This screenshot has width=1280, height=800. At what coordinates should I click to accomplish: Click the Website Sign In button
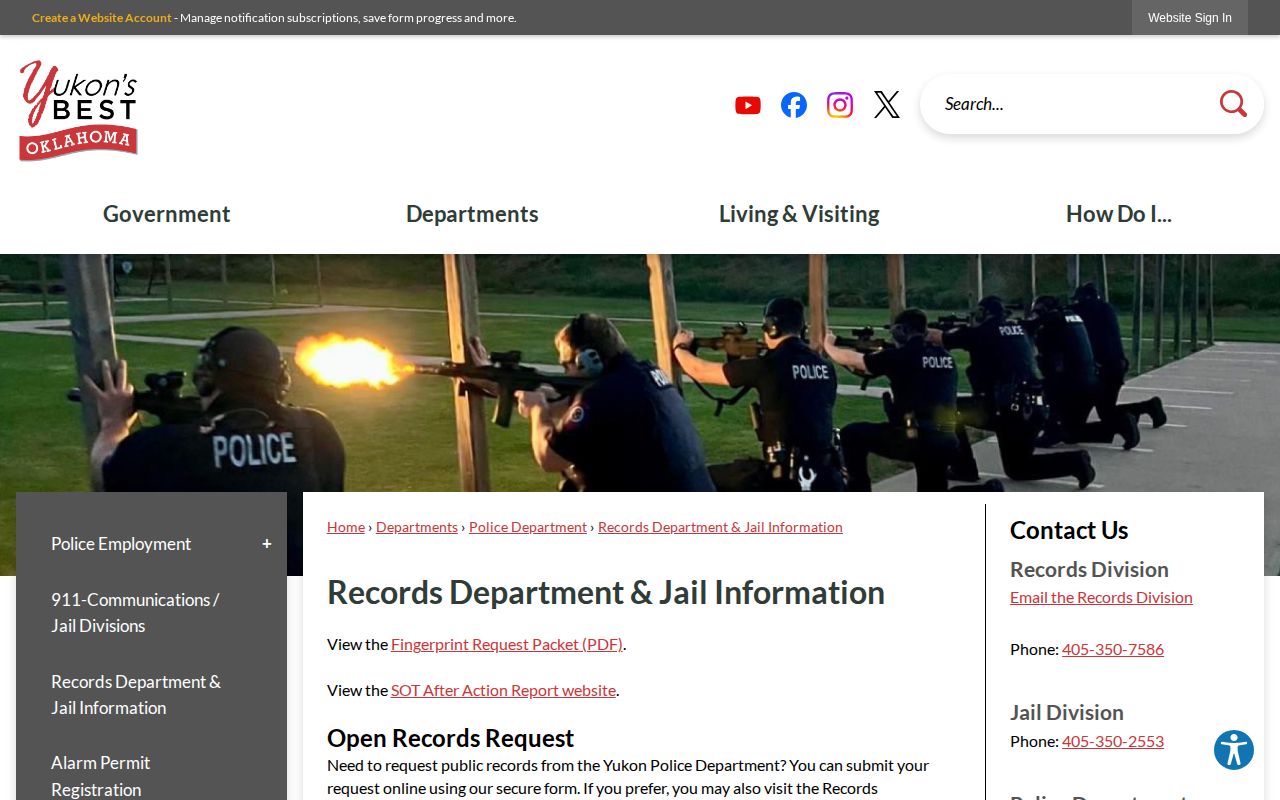click(x=1190, y=18)
